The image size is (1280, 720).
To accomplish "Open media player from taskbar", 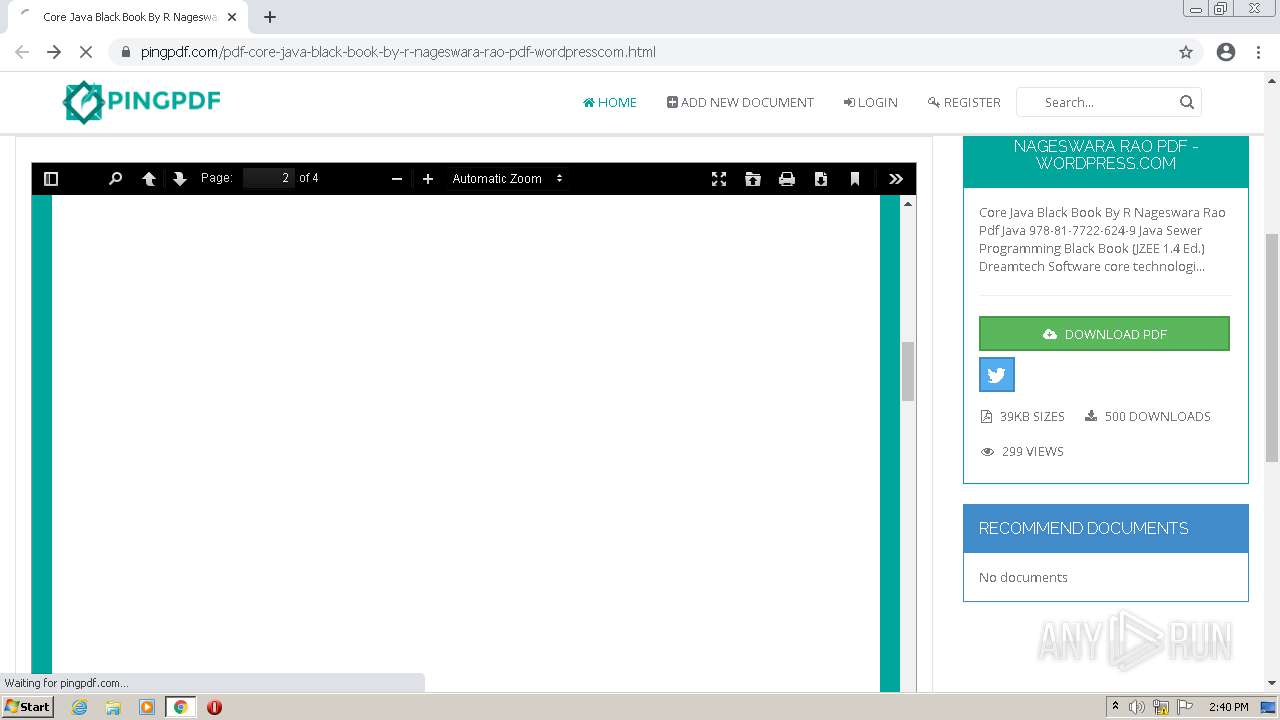I will coord(147,707).
